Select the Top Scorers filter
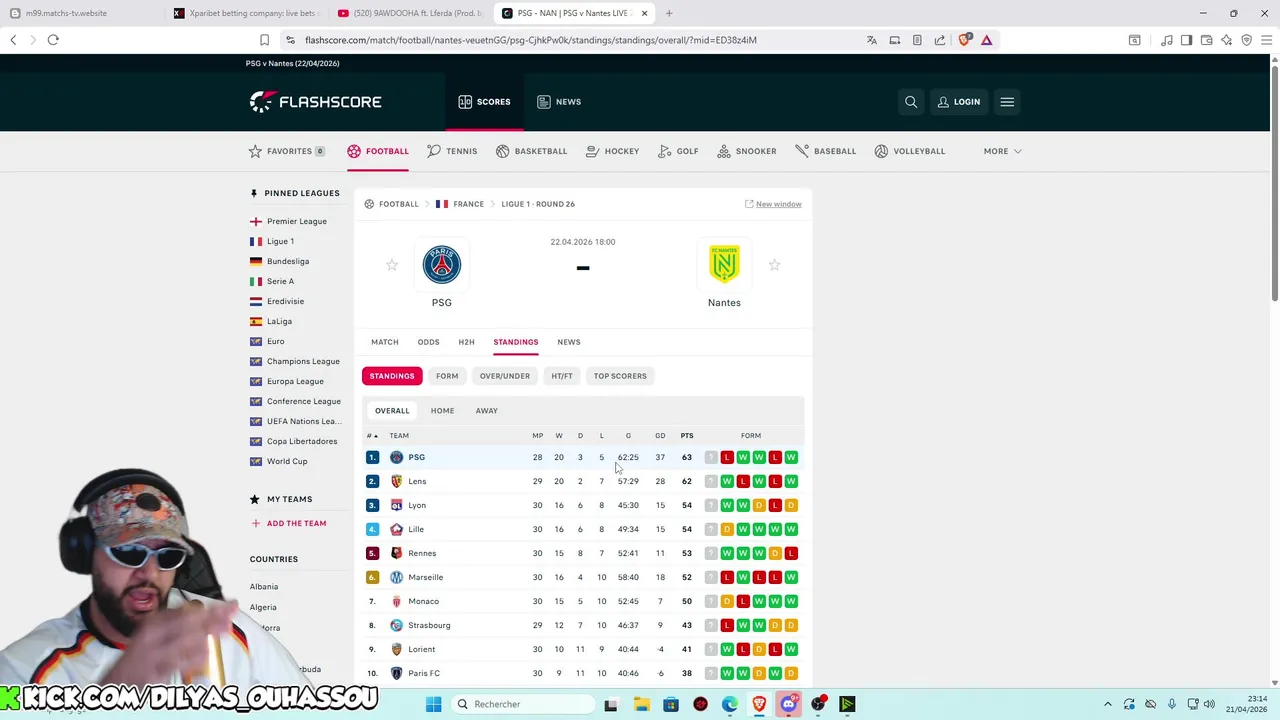The image size is (1280, 720). click(x=620, y=376)
